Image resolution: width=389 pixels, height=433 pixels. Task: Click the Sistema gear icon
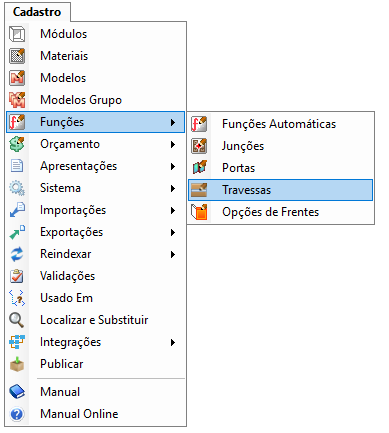[x=17, y=188]
